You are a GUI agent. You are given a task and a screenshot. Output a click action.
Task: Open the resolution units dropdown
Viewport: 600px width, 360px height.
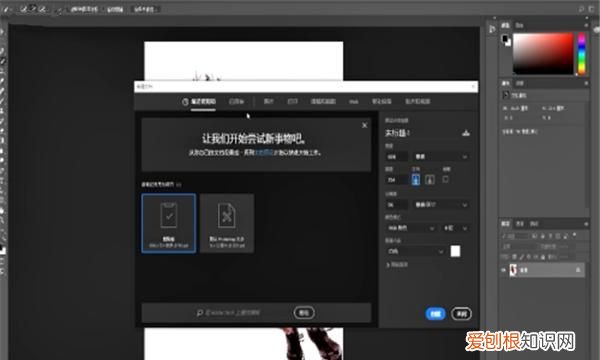tap(441, 205)
